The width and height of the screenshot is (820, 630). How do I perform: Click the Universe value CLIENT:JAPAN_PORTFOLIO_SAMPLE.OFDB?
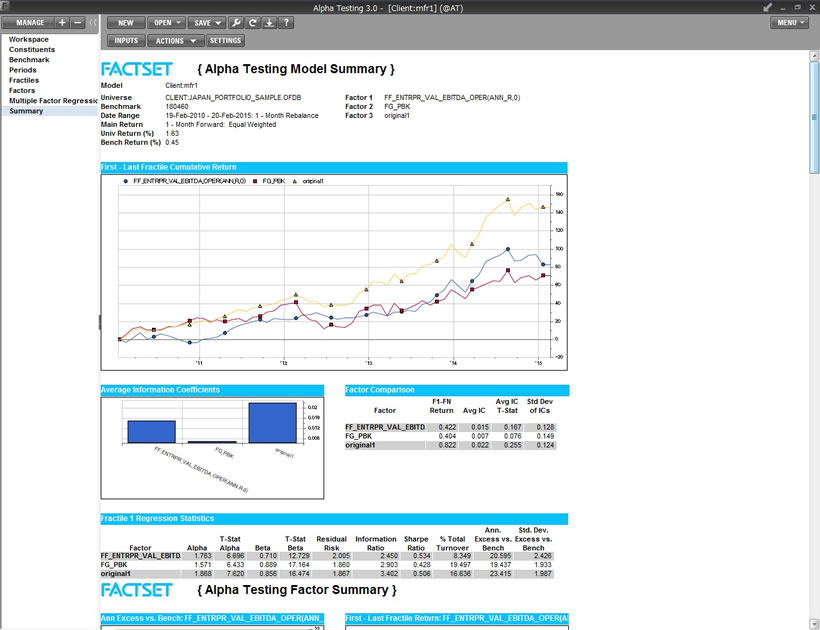[233, 98]
